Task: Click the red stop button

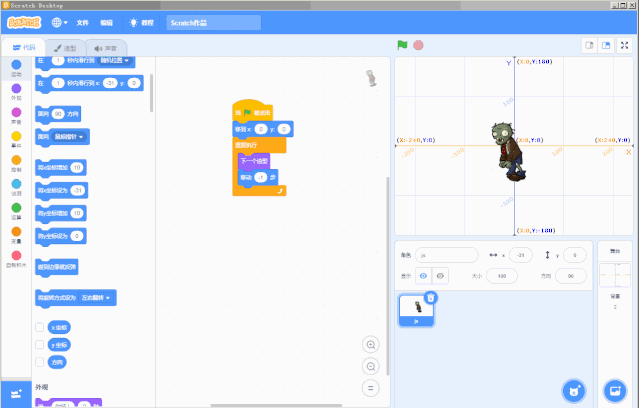Action: 418,45
